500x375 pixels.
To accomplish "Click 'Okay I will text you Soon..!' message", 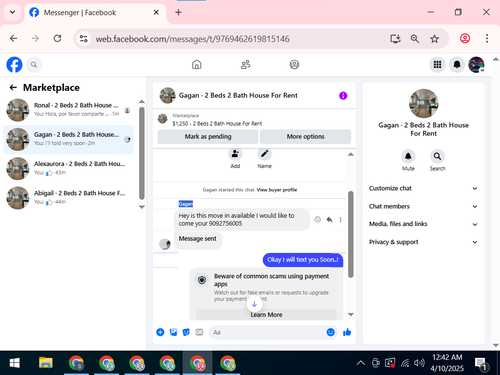I will click(303, 260).
